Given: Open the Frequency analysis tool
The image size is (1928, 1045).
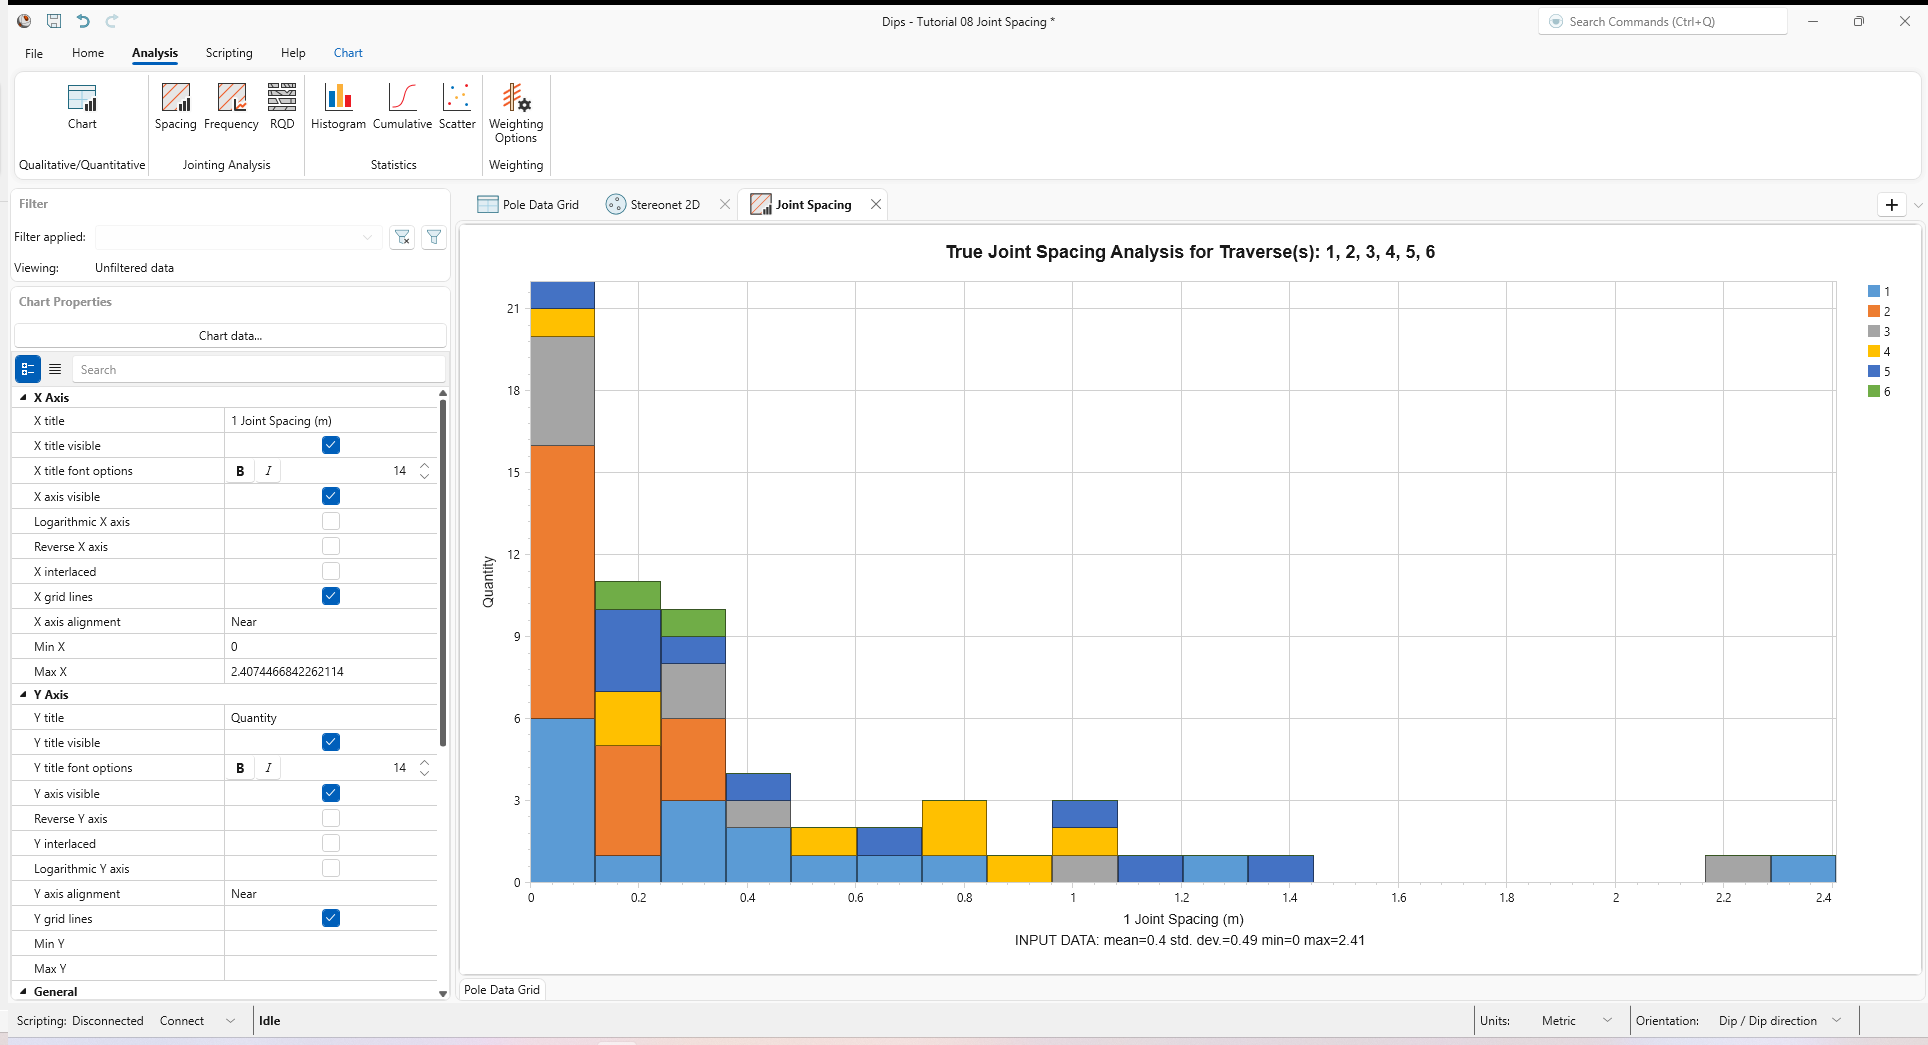Looking at the screenshot, I should pos(231,106).
